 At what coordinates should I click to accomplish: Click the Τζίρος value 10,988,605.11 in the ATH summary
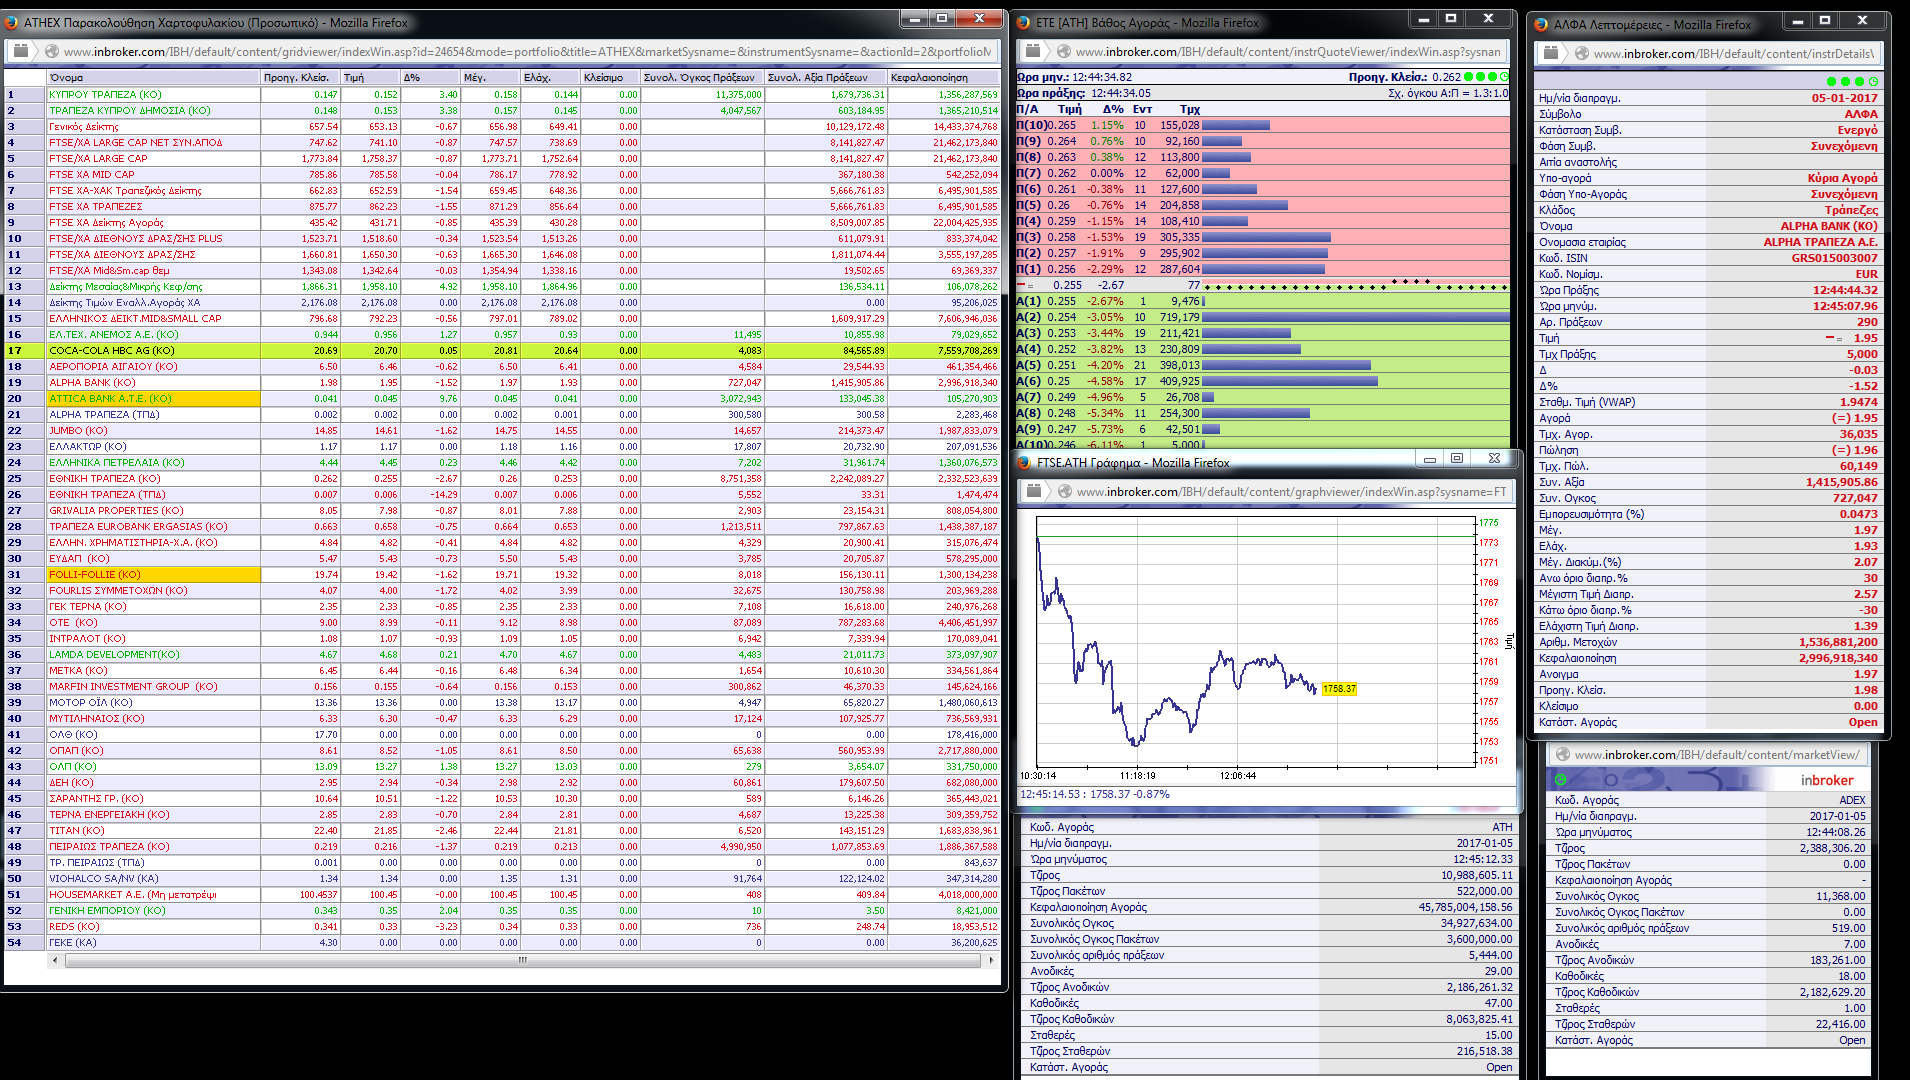1477,875
